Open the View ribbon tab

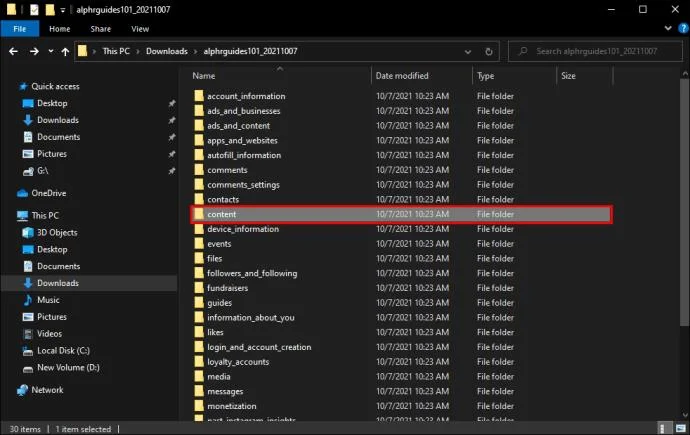pos(140,29)
